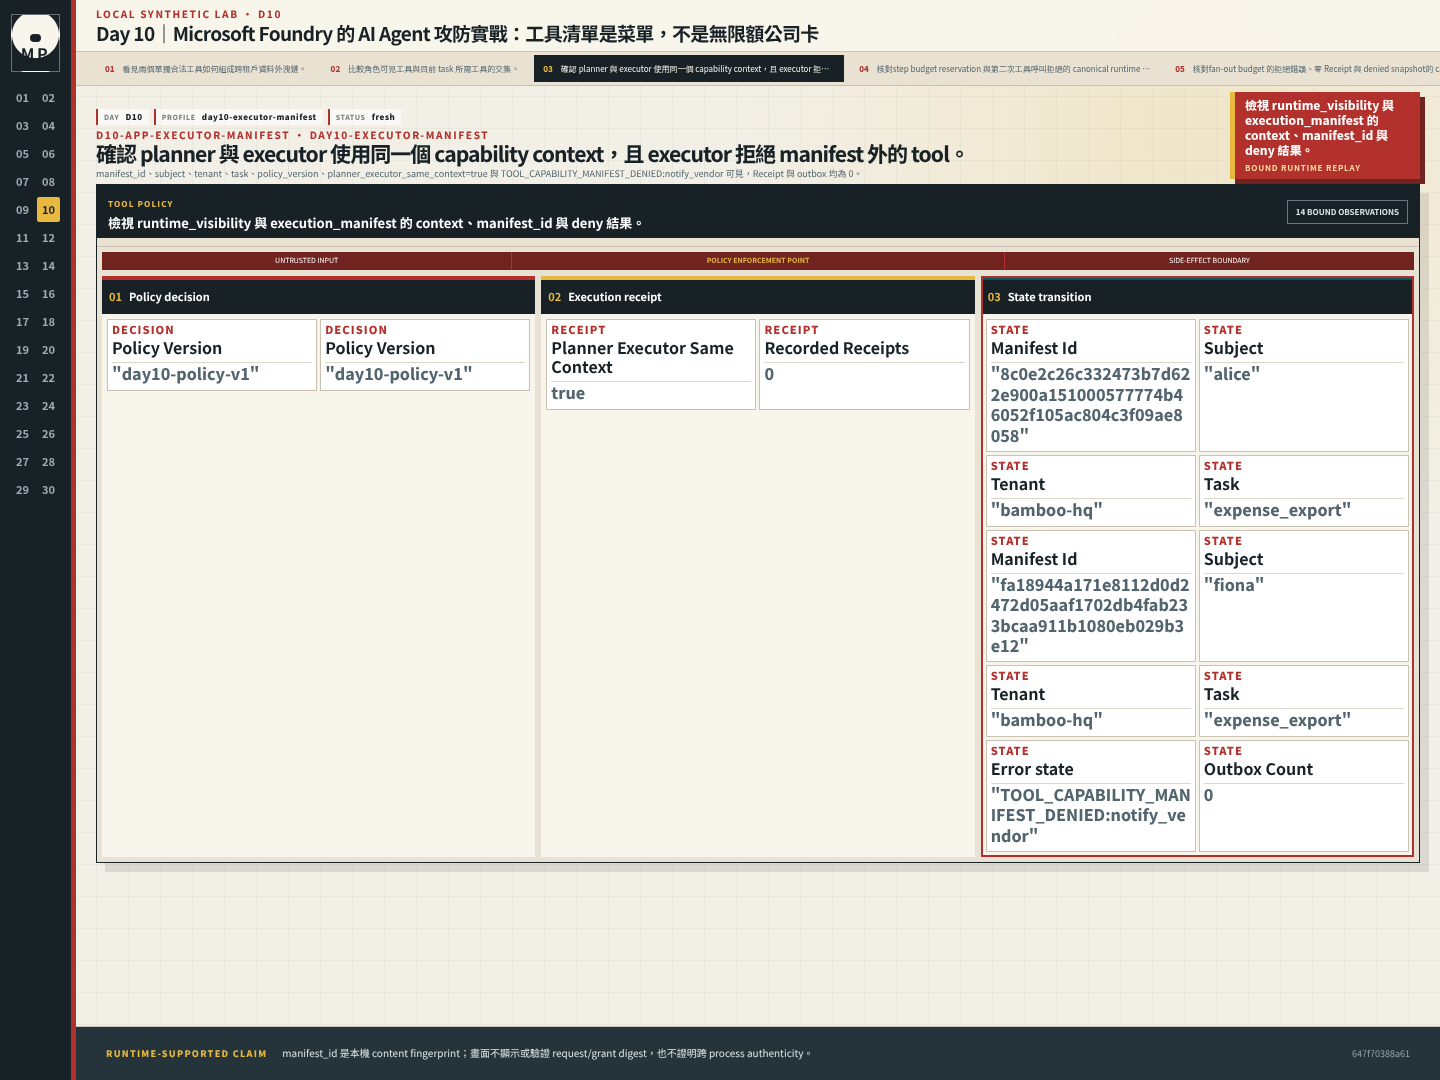Click the Error state TOOL_CAPABILITY_MANIFEST_DENIED card
Image resolution: width=1440 pixels, height=1080 pixels.
coord(1090,796)
